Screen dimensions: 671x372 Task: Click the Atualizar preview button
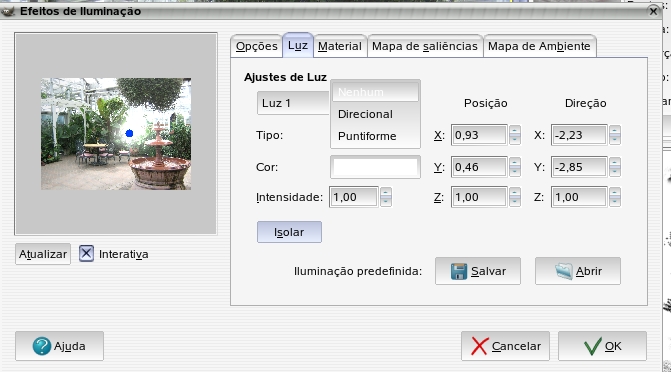pyautogui.click(x=43, y=254)
